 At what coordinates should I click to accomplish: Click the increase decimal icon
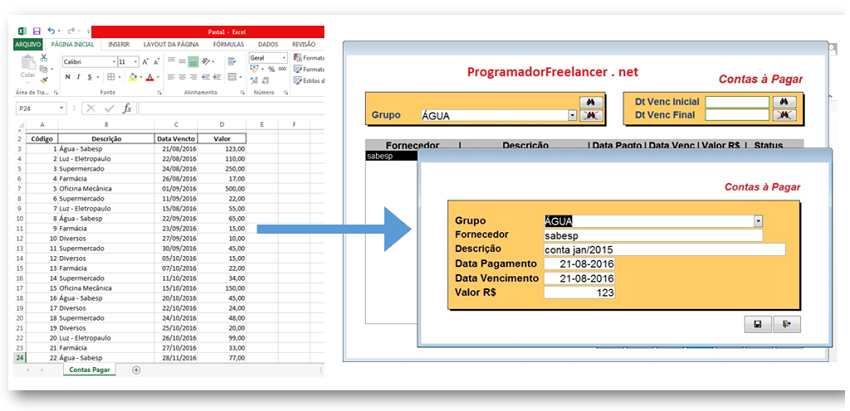(x=254, y=80)
